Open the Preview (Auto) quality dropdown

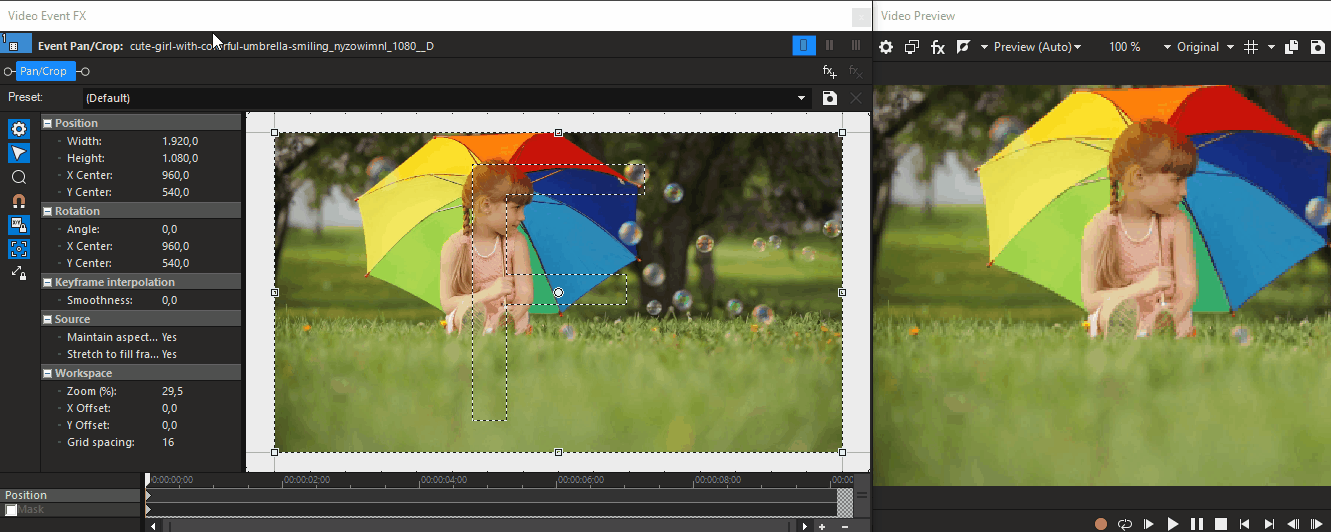click(1033, 47)
